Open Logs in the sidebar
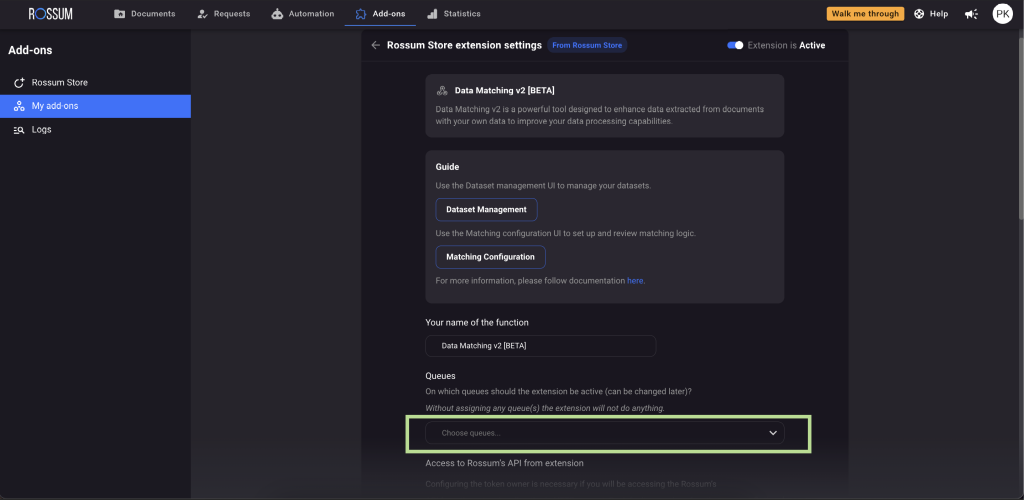Image resolution: width=1024 pixels, height=500 pixels. click(x=95, y=130)
